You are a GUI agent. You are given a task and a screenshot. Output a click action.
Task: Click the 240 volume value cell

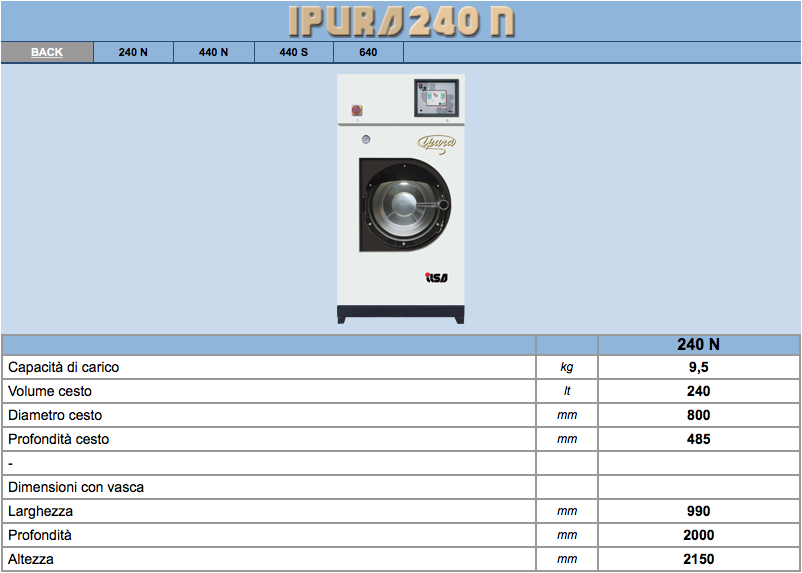pyautogui.click(x=698, y=391)
